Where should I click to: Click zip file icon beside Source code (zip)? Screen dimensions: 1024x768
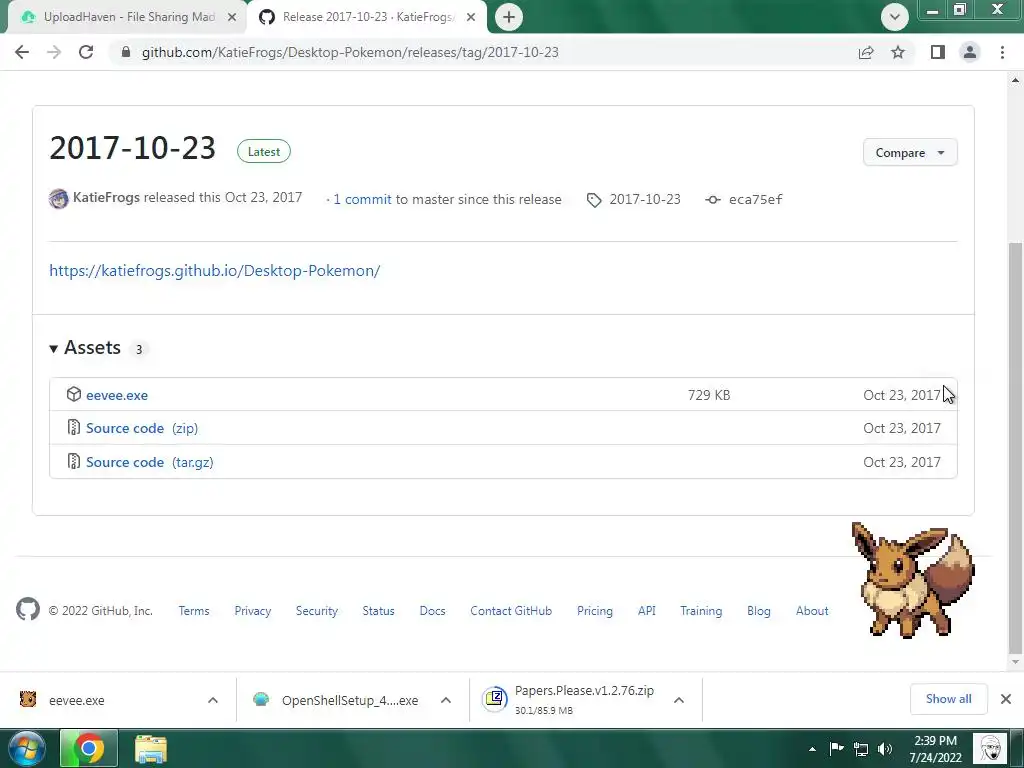coord(74,428)
